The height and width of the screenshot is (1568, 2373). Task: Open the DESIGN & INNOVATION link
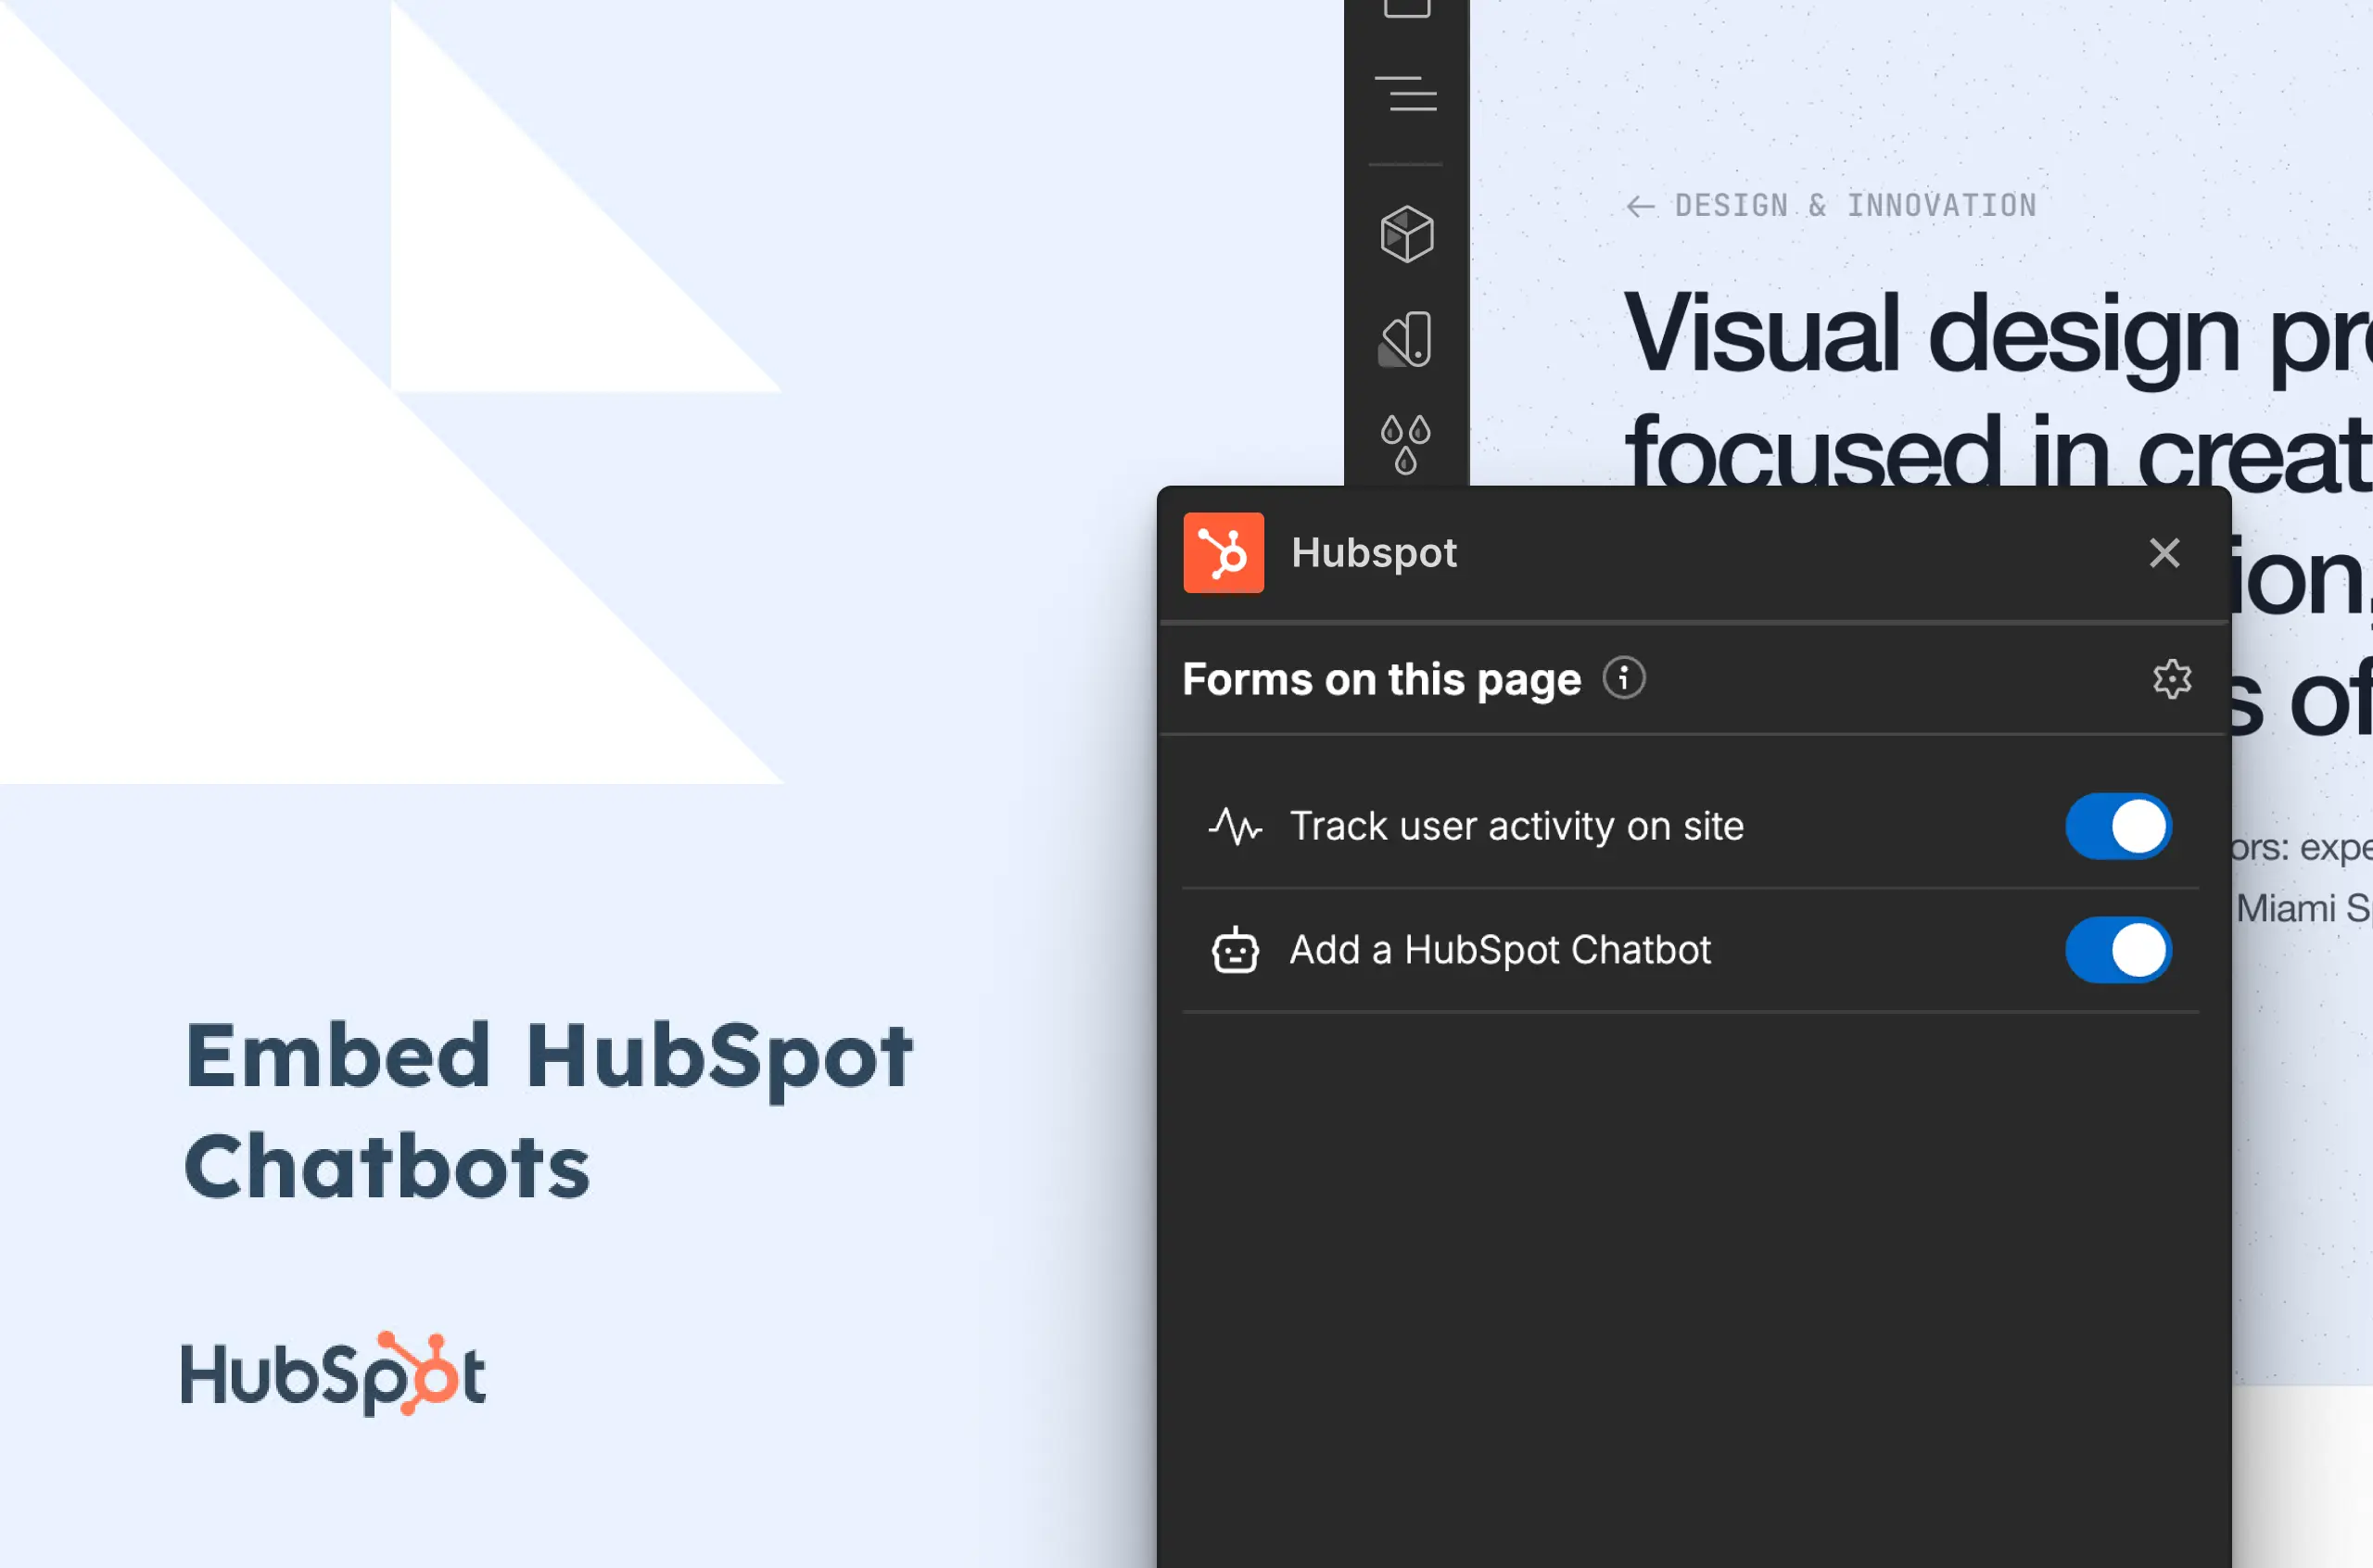tap(1855, 206)
